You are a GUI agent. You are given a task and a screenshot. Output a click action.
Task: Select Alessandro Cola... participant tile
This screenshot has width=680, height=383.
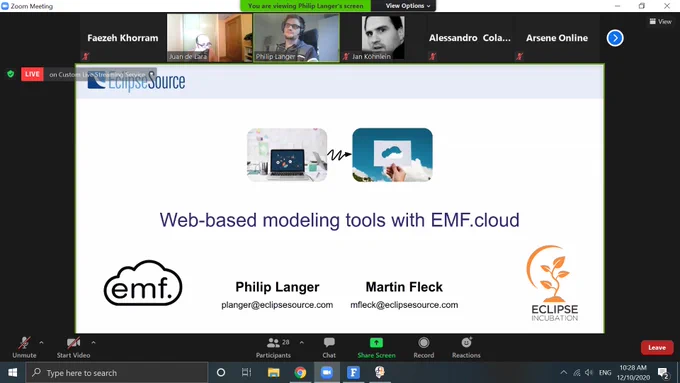(x=470, y=38)
